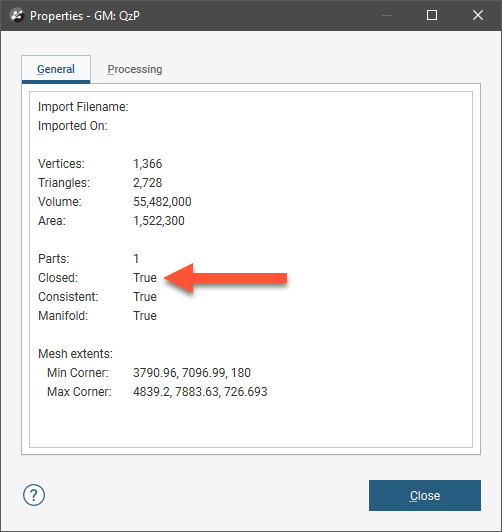
Task: Click the Max Corner coordinates text
Action: point(200,392)
